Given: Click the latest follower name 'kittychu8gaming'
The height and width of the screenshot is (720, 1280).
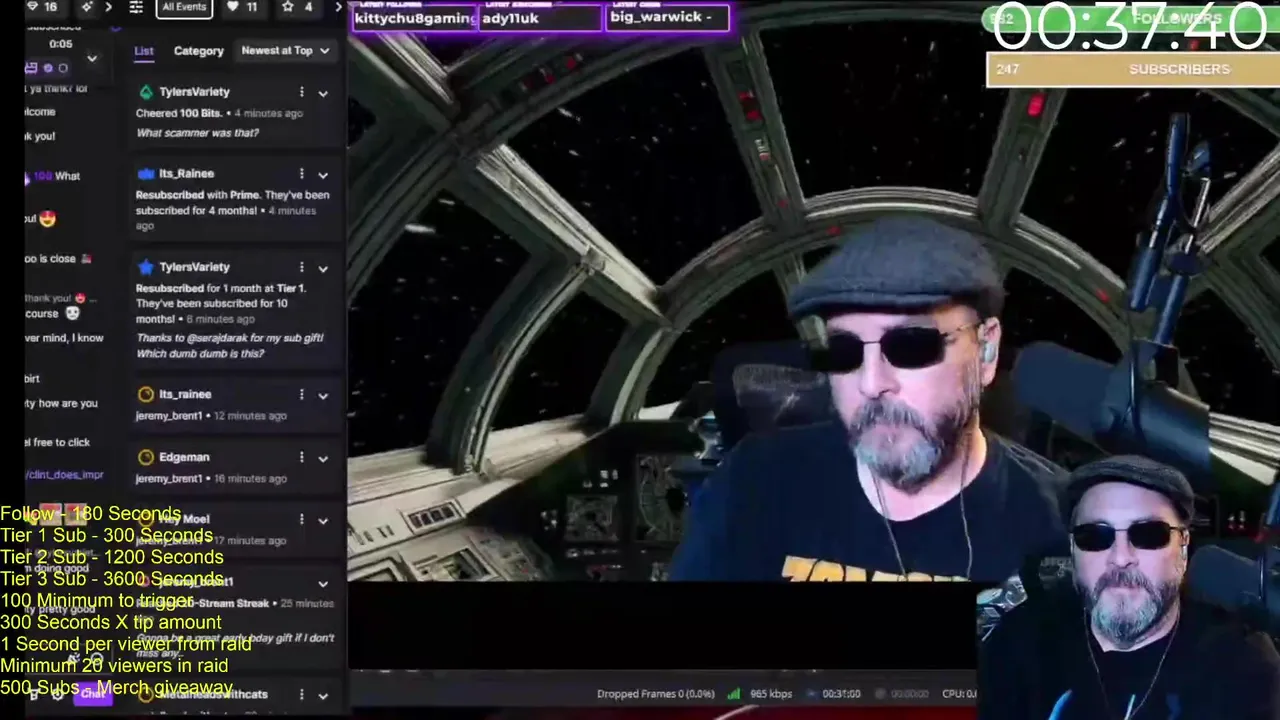Looking at the screenshot, I should [416, 18].
